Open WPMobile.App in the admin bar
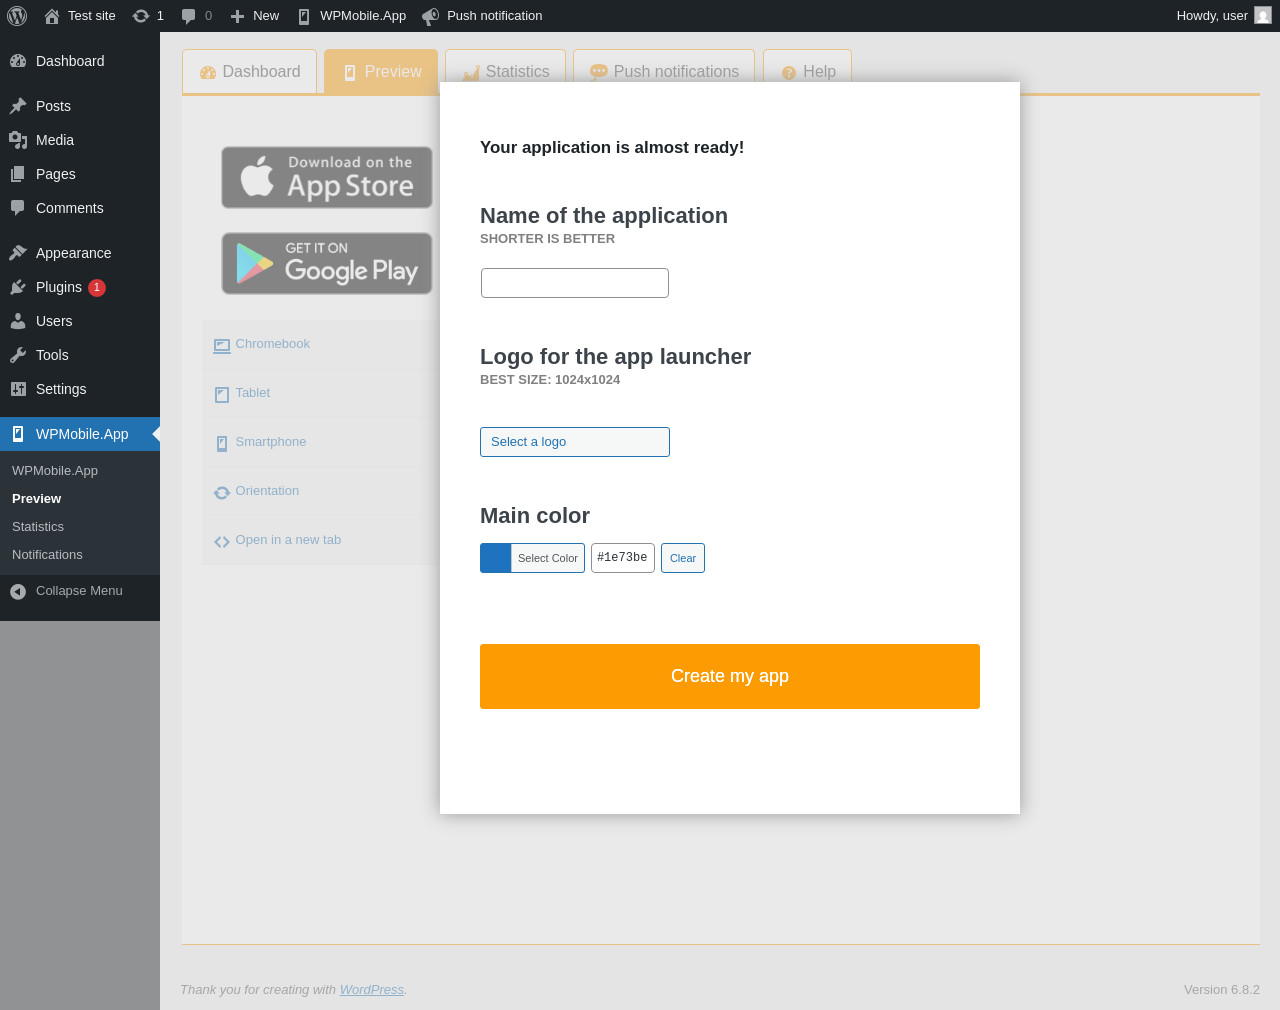This screenshot has width=1280, height=1010. [351, 16]
